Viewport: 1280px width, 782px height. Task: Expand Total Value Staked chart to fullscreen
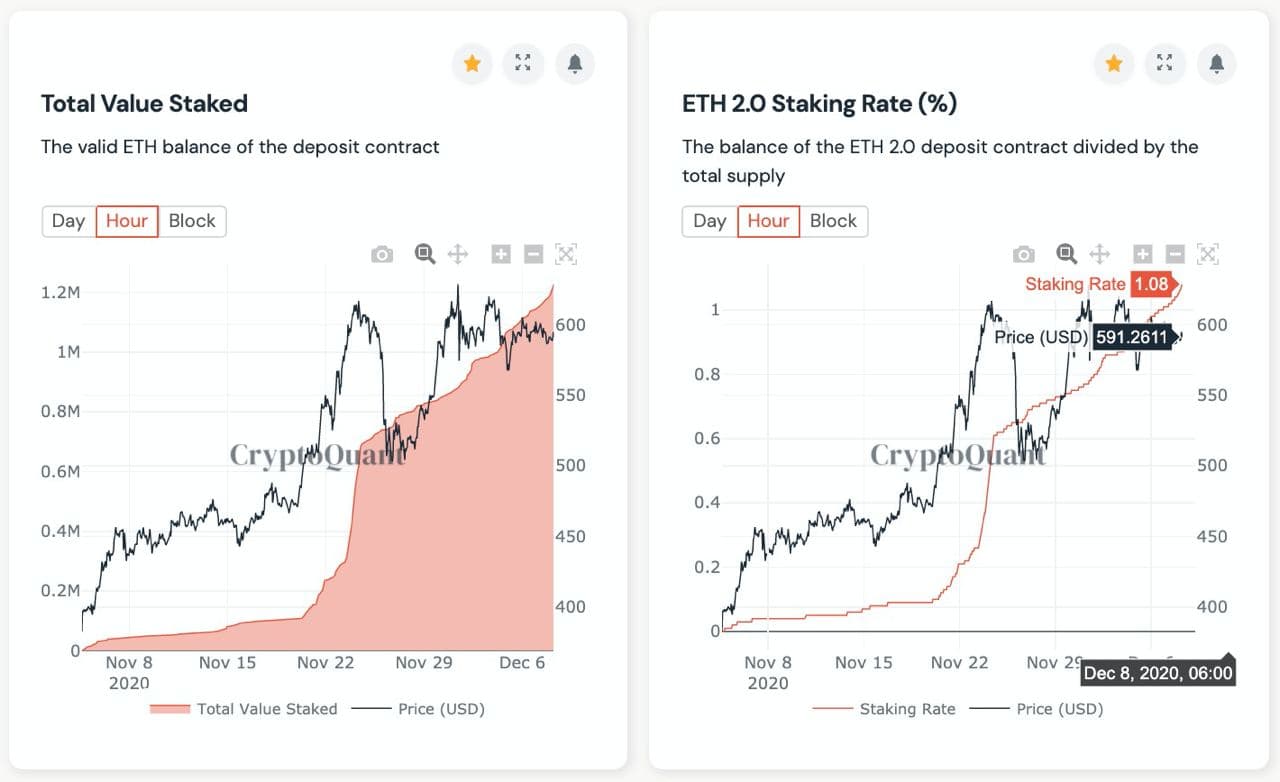coord(523,64)
